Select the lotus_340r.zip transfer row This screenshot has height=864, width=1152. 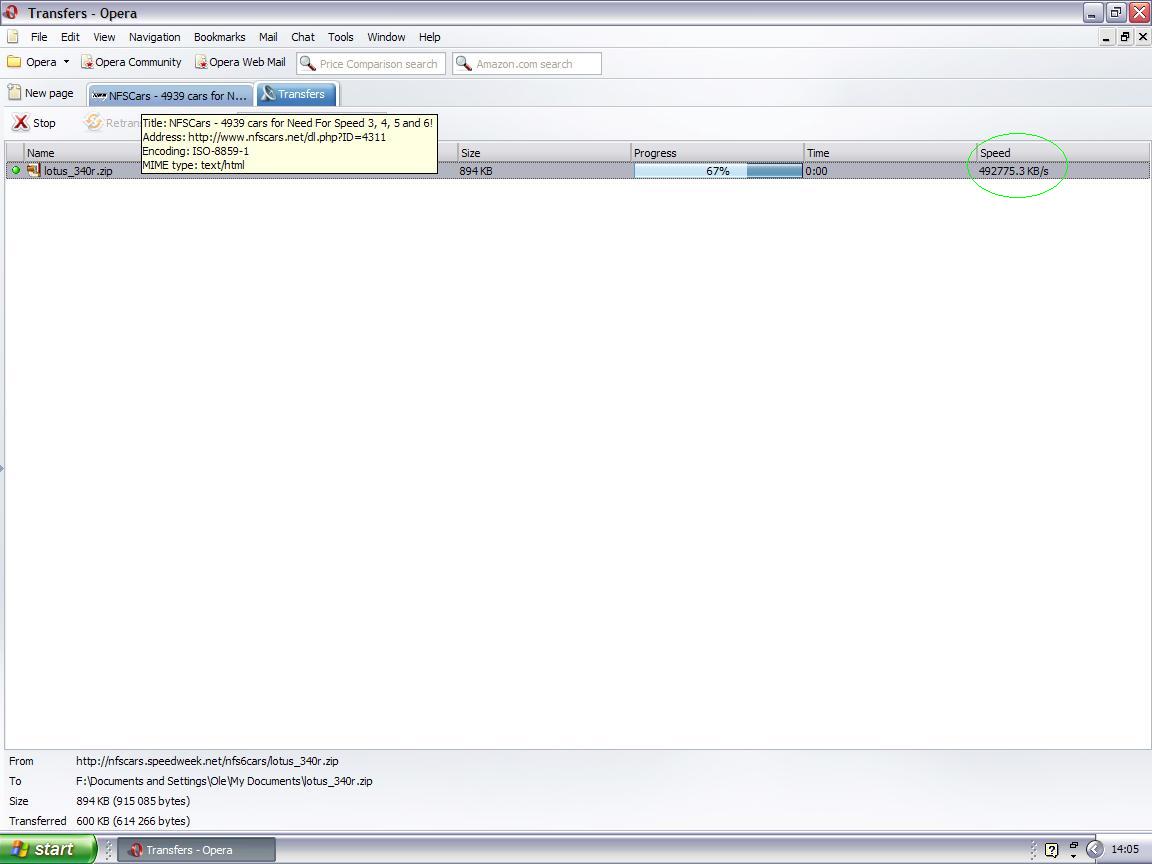pyautogui.click(x=577, y=170)
